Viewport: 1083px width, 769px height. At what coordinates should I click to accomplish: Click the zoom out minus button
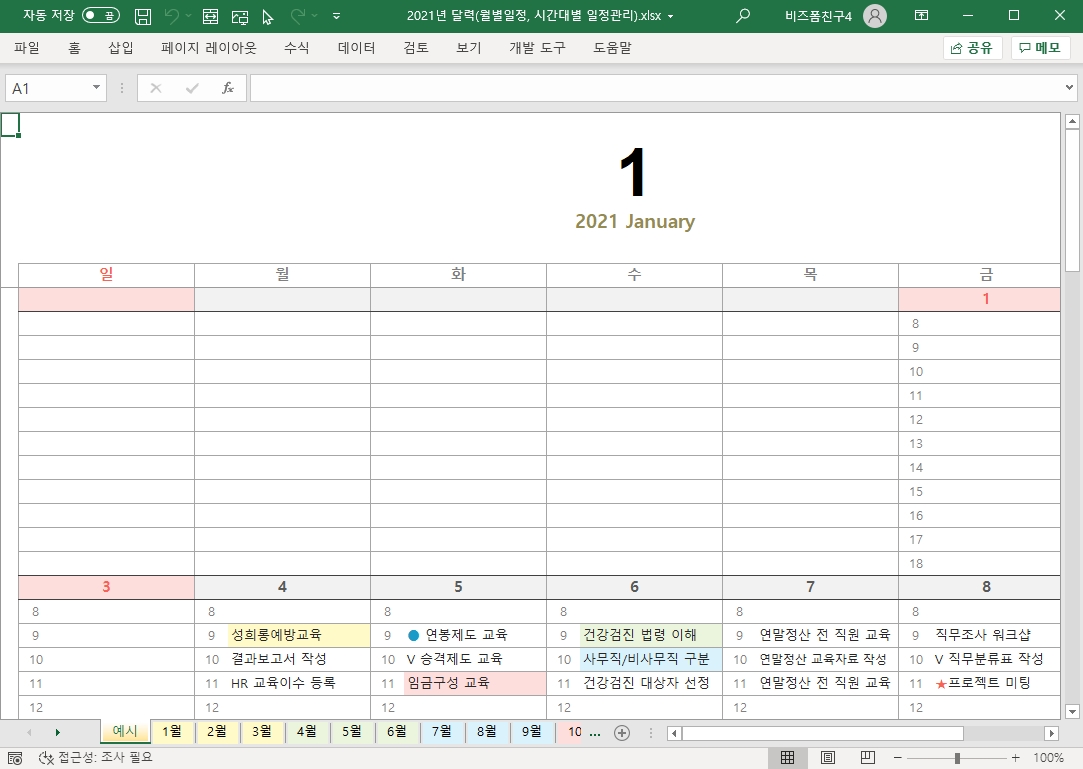point(897,758)
